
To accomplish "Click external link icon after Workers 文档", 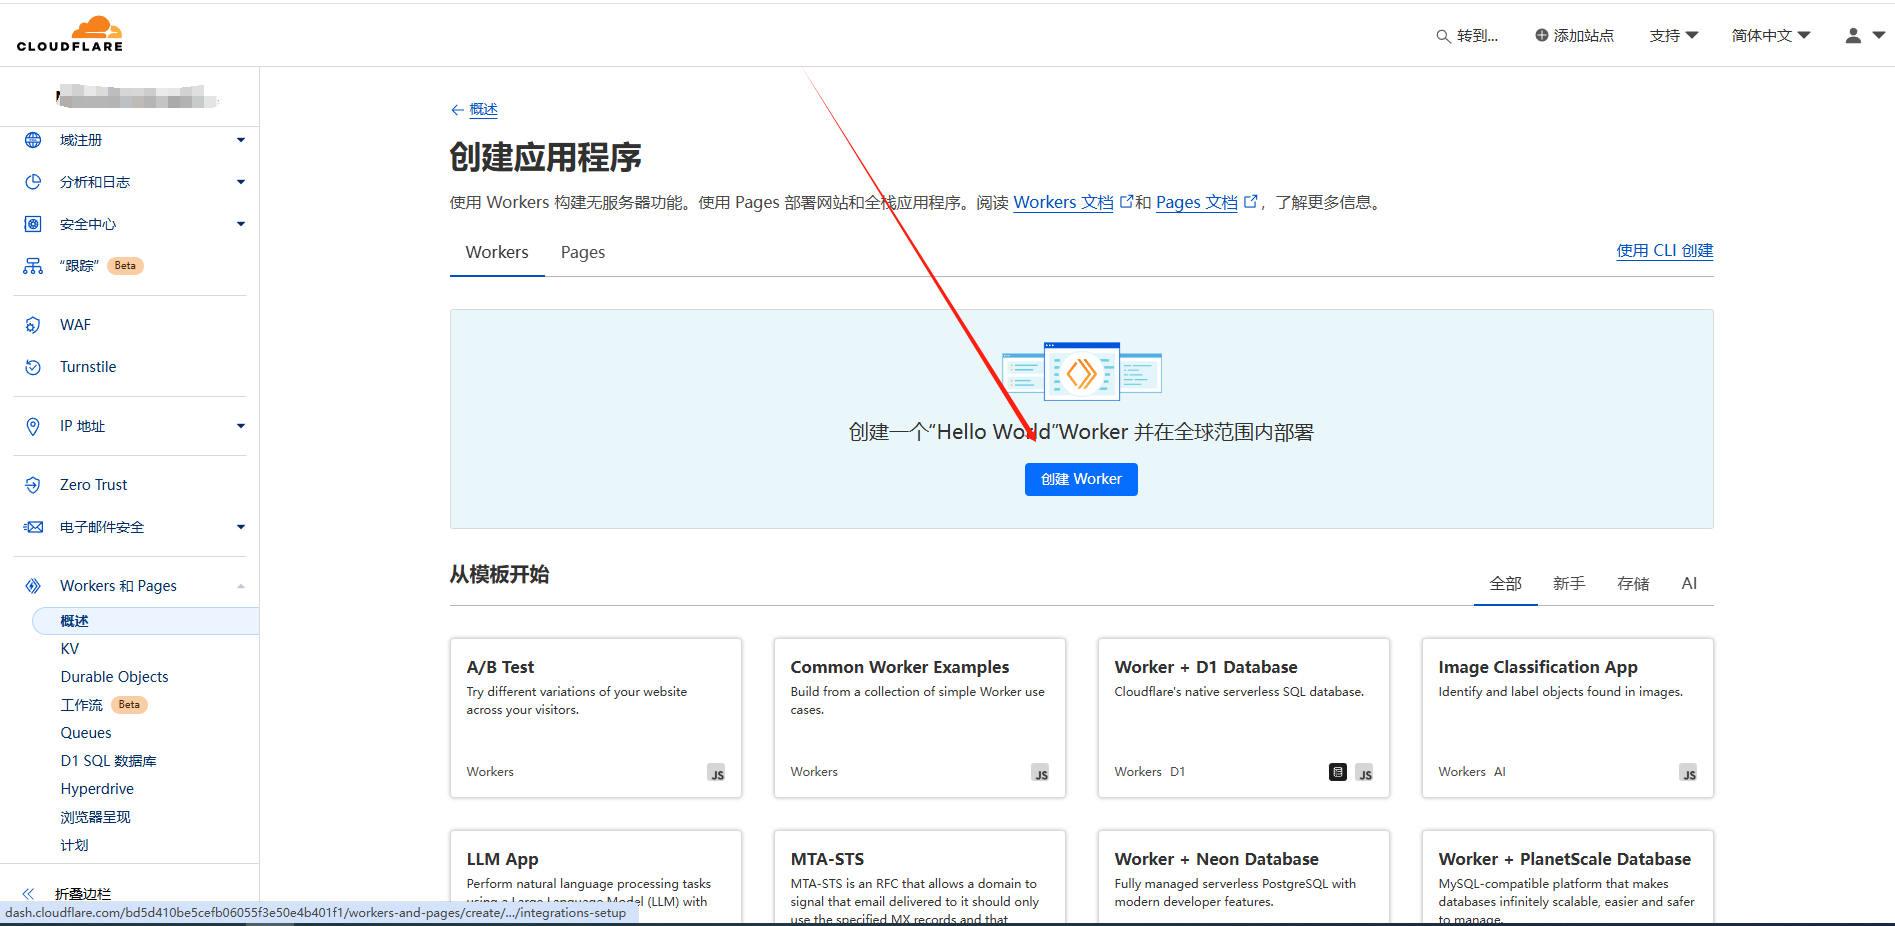I will (1126, 201).
